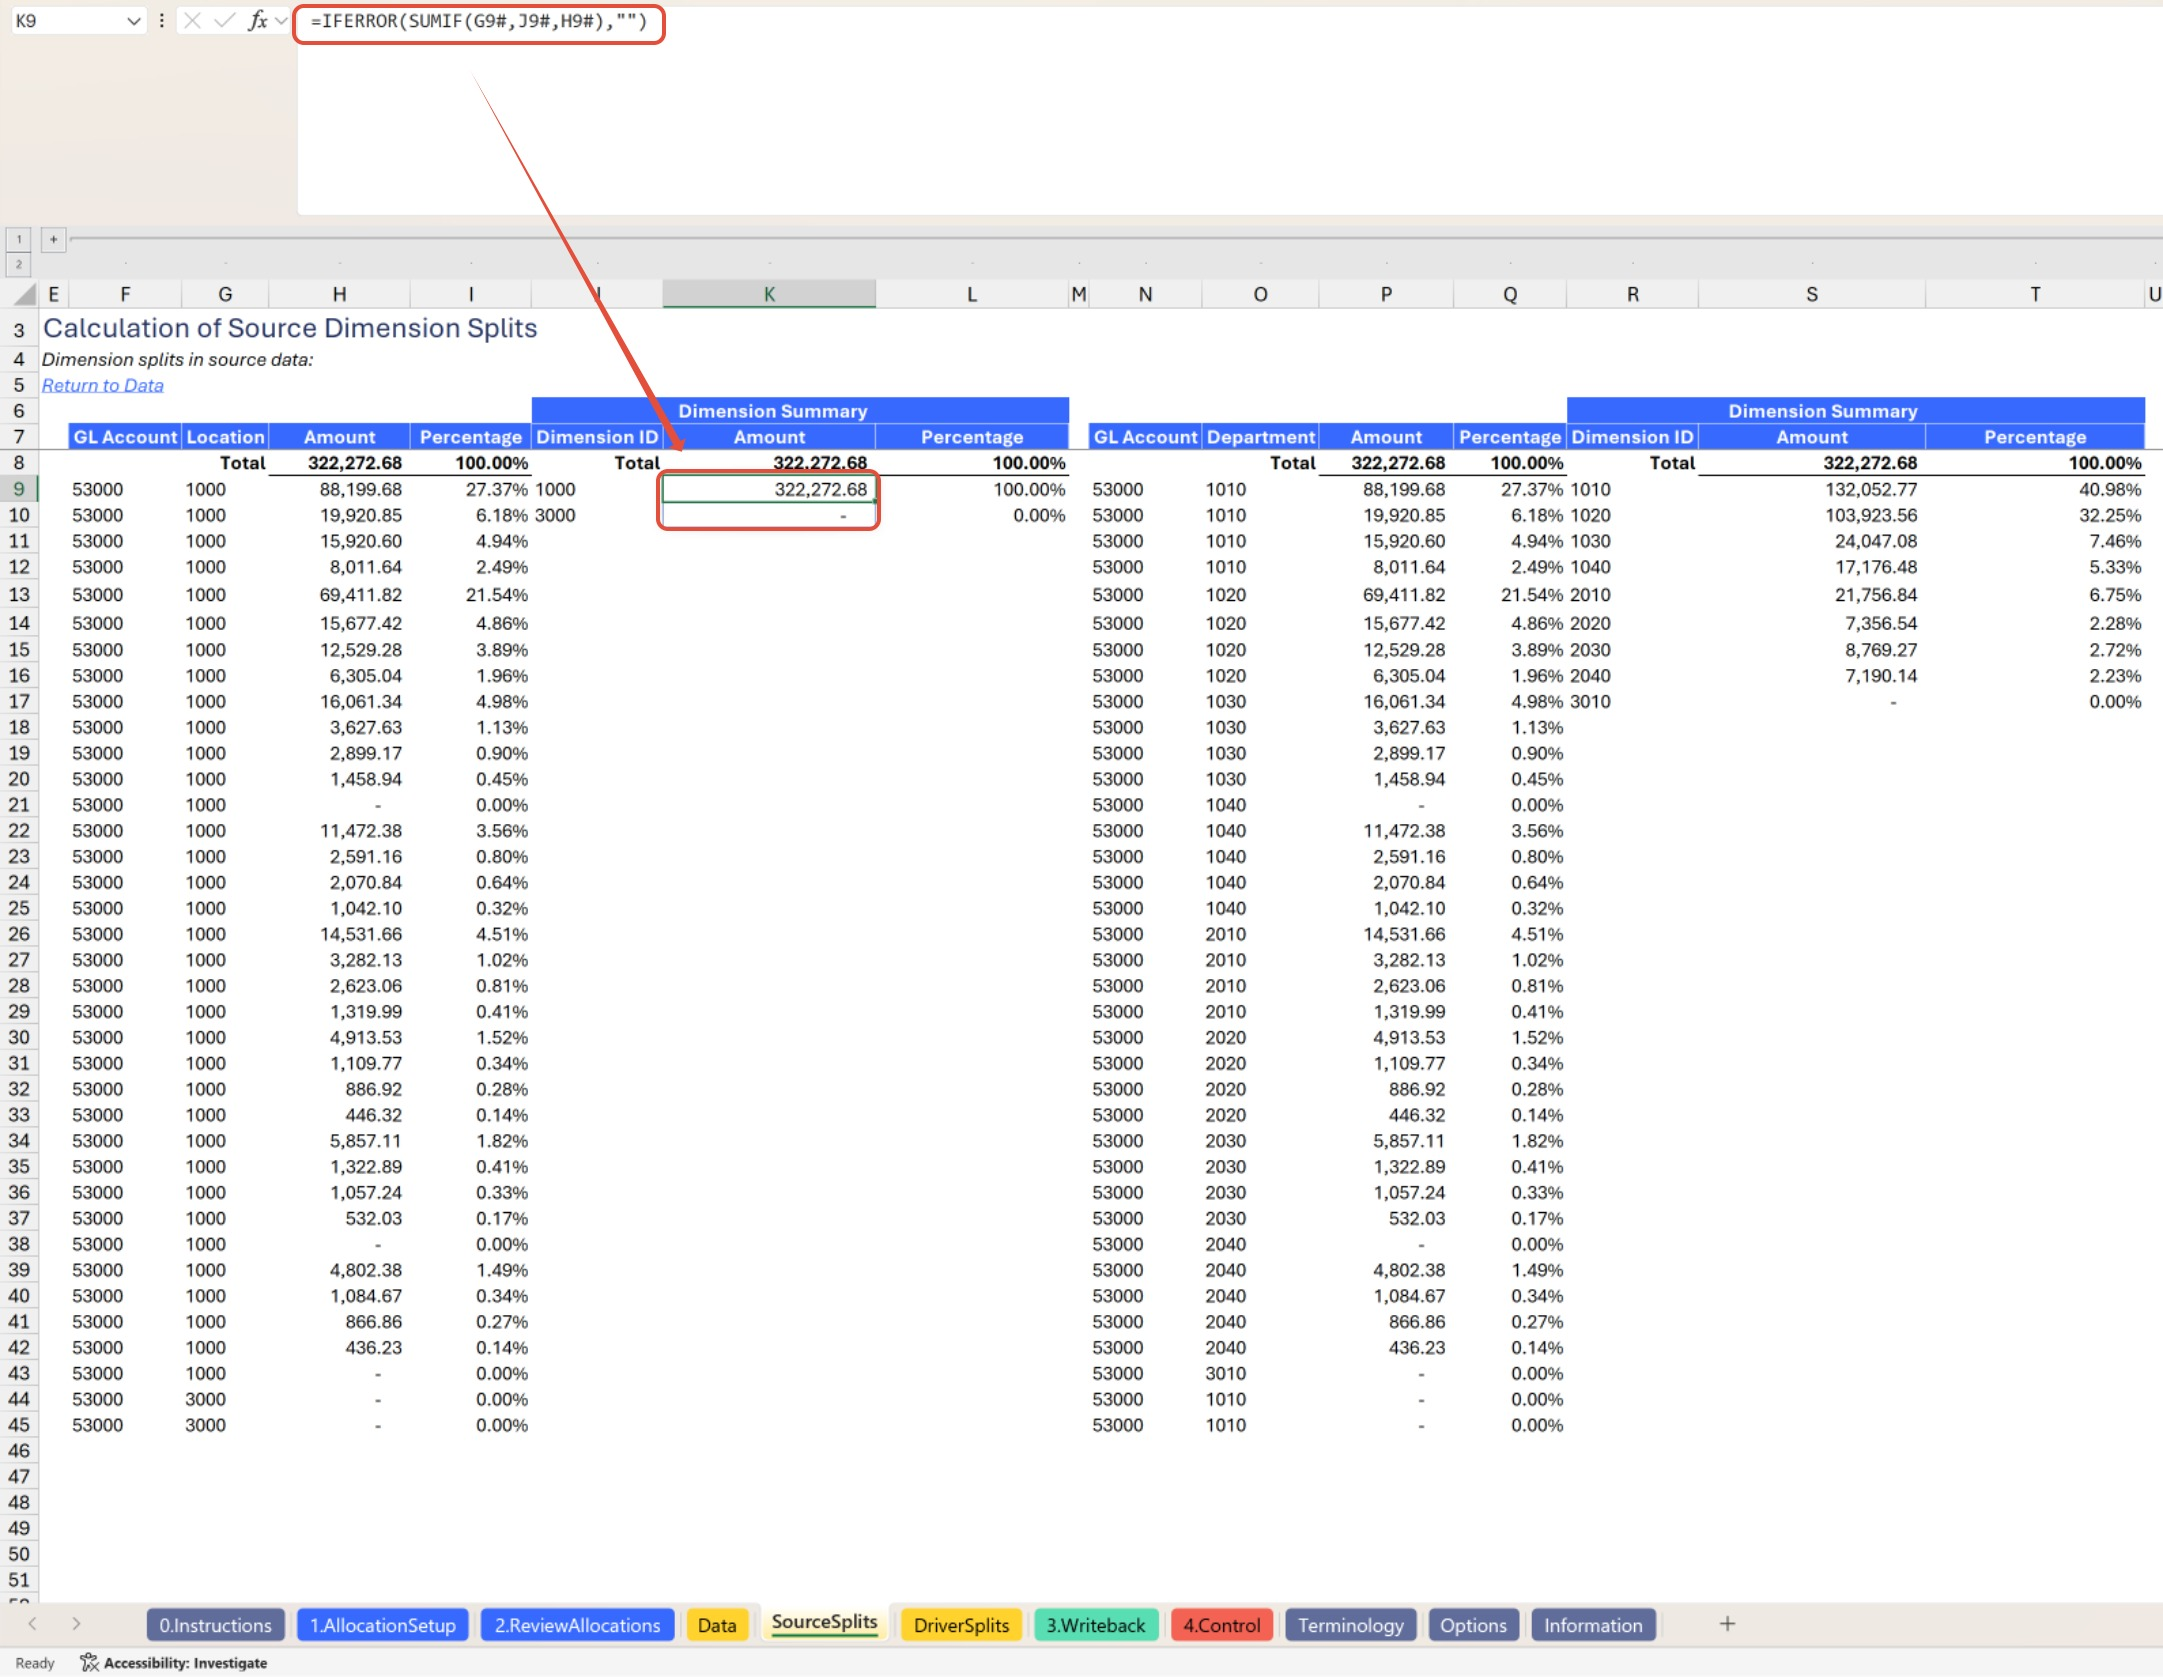2163x1677 pixels.
Task: Follow the Return to Data link
Action: point(102,385)
